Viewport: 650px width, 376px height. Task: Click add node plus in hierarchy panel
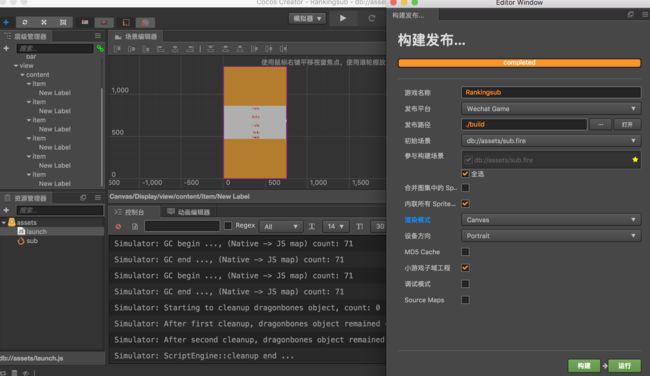click(x=6, y=49)
